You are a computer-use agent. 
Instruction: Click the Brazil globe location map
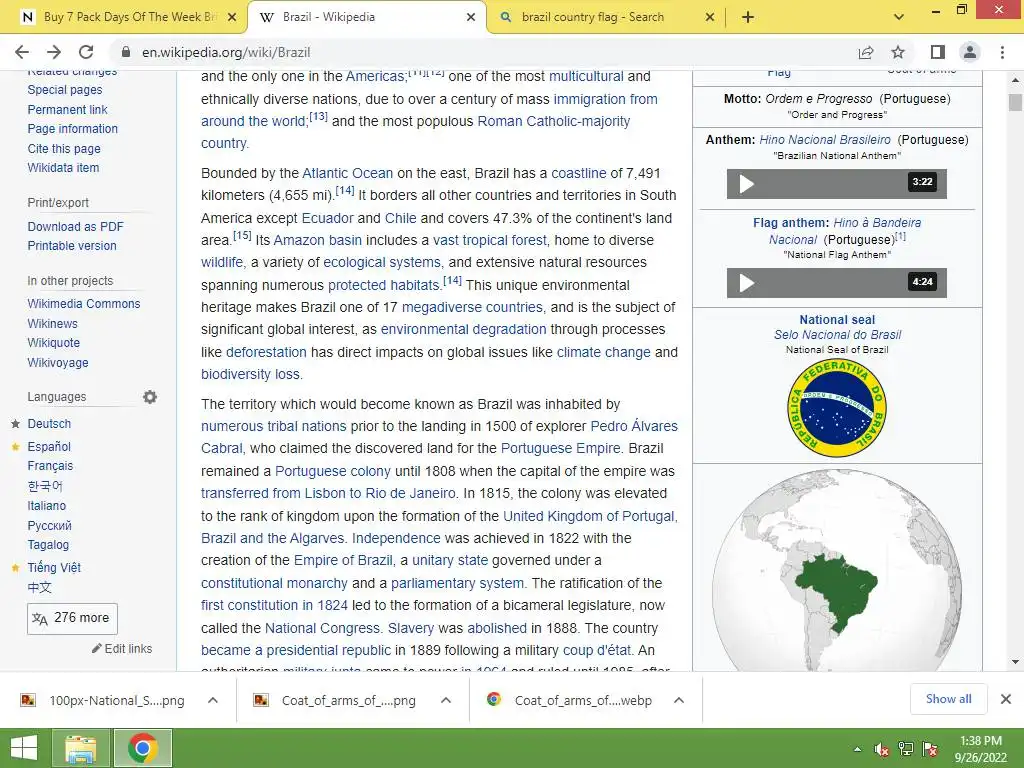[837, 569]
